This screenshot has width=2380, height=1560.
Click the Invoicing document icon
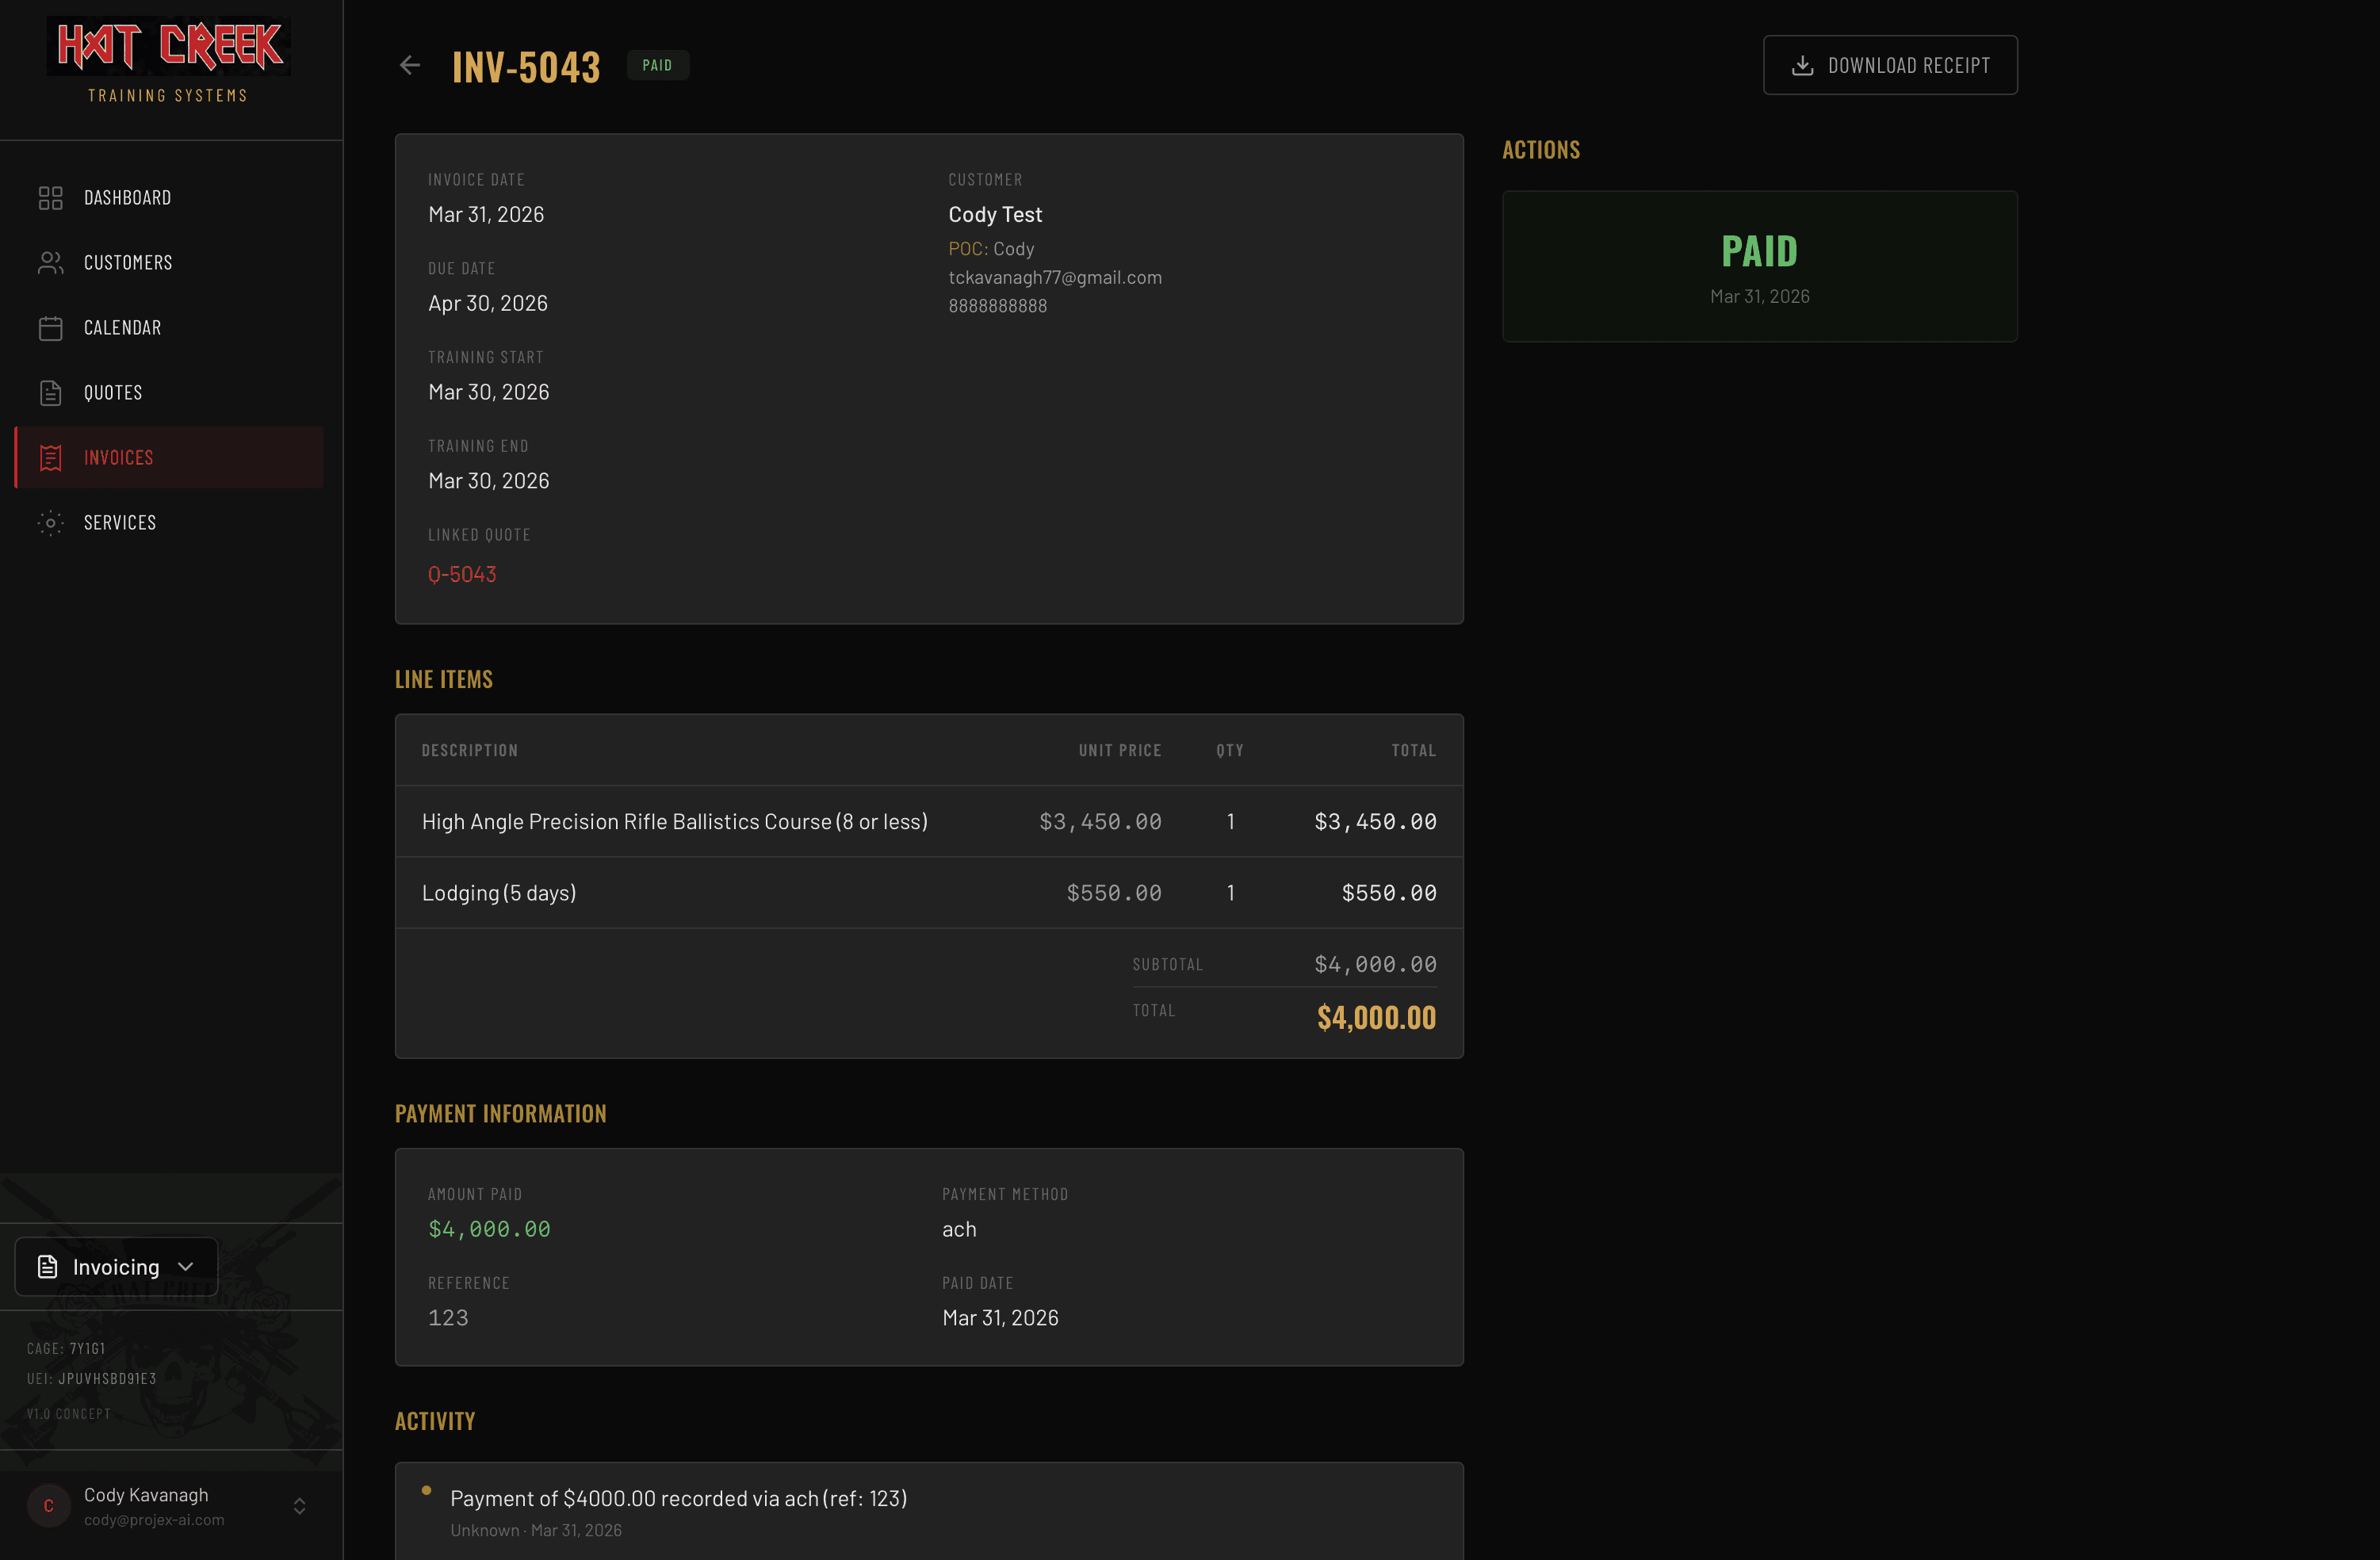click(47, 1267)
